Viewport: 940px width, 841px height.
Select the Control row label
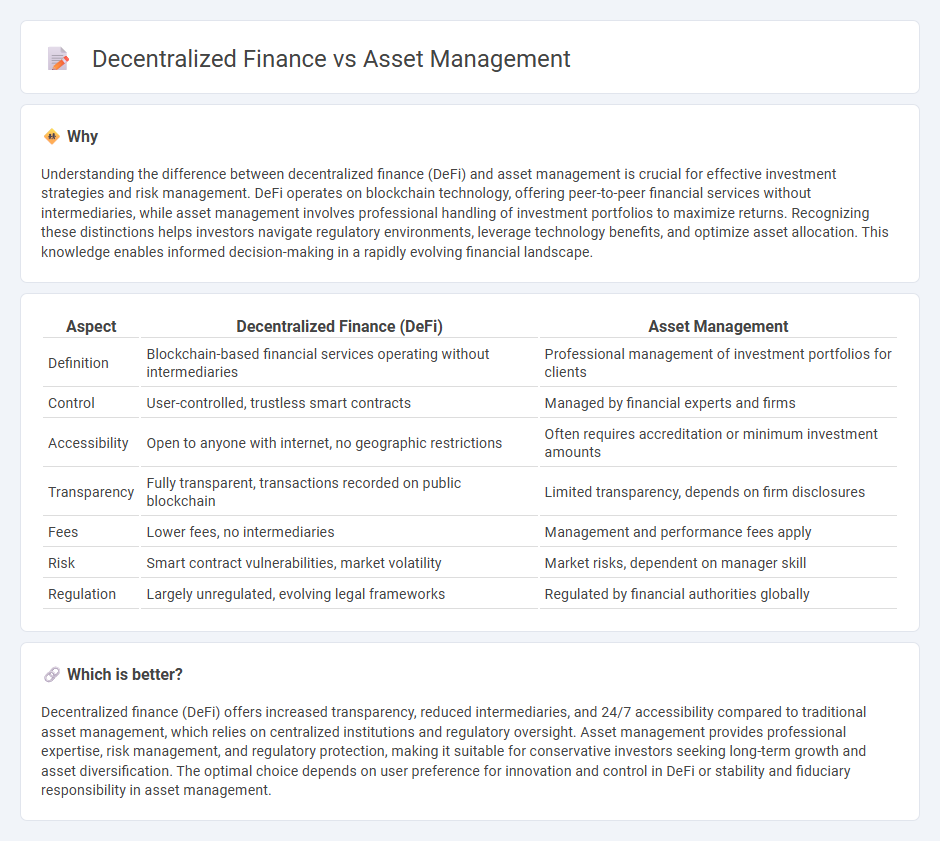pos(71,403)
